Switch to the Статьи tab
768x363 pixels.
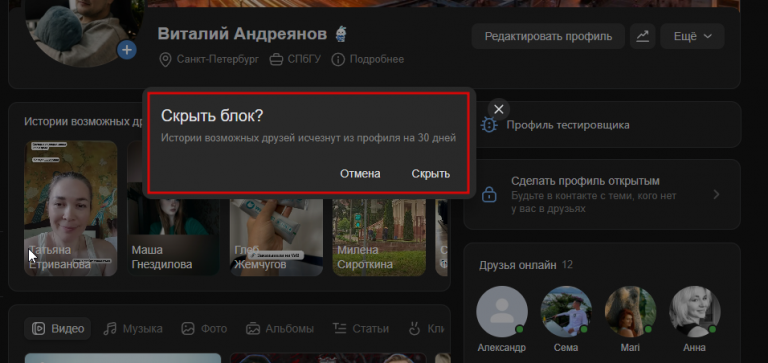pyautogui.click(x=360, y=329)
